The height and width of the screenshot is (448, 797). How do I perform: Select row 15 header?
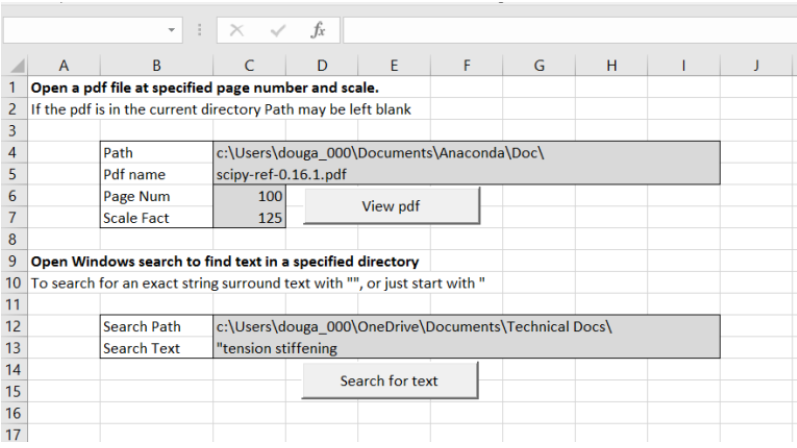tap(13, 391)
